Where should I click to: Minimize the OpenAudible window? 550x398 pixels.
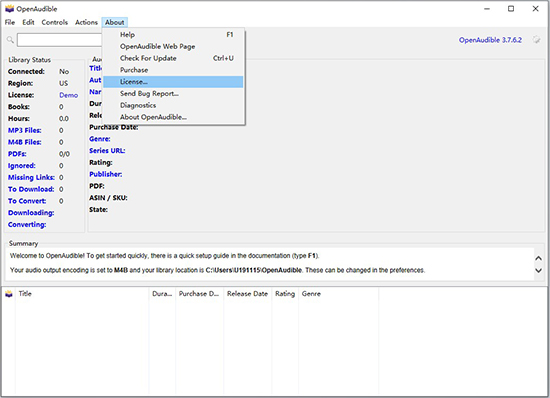coord(487,9)
